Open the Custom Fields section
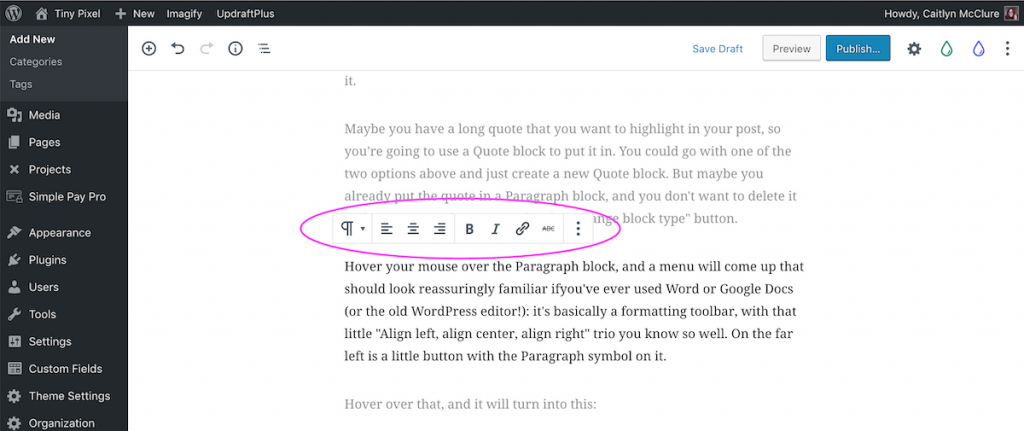The width and height of the screenshot is (1024, 431). (65, 368)
